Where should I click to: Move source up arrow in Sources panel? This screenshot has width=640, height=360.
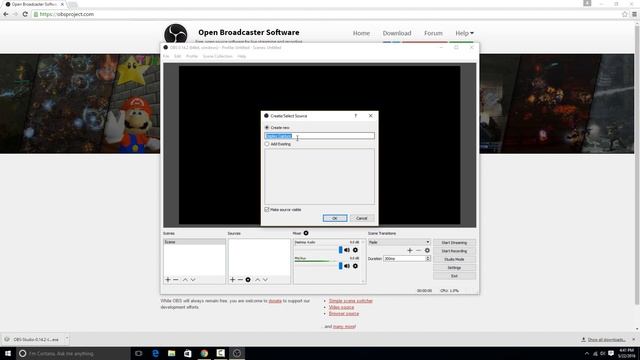click(258, 280)
